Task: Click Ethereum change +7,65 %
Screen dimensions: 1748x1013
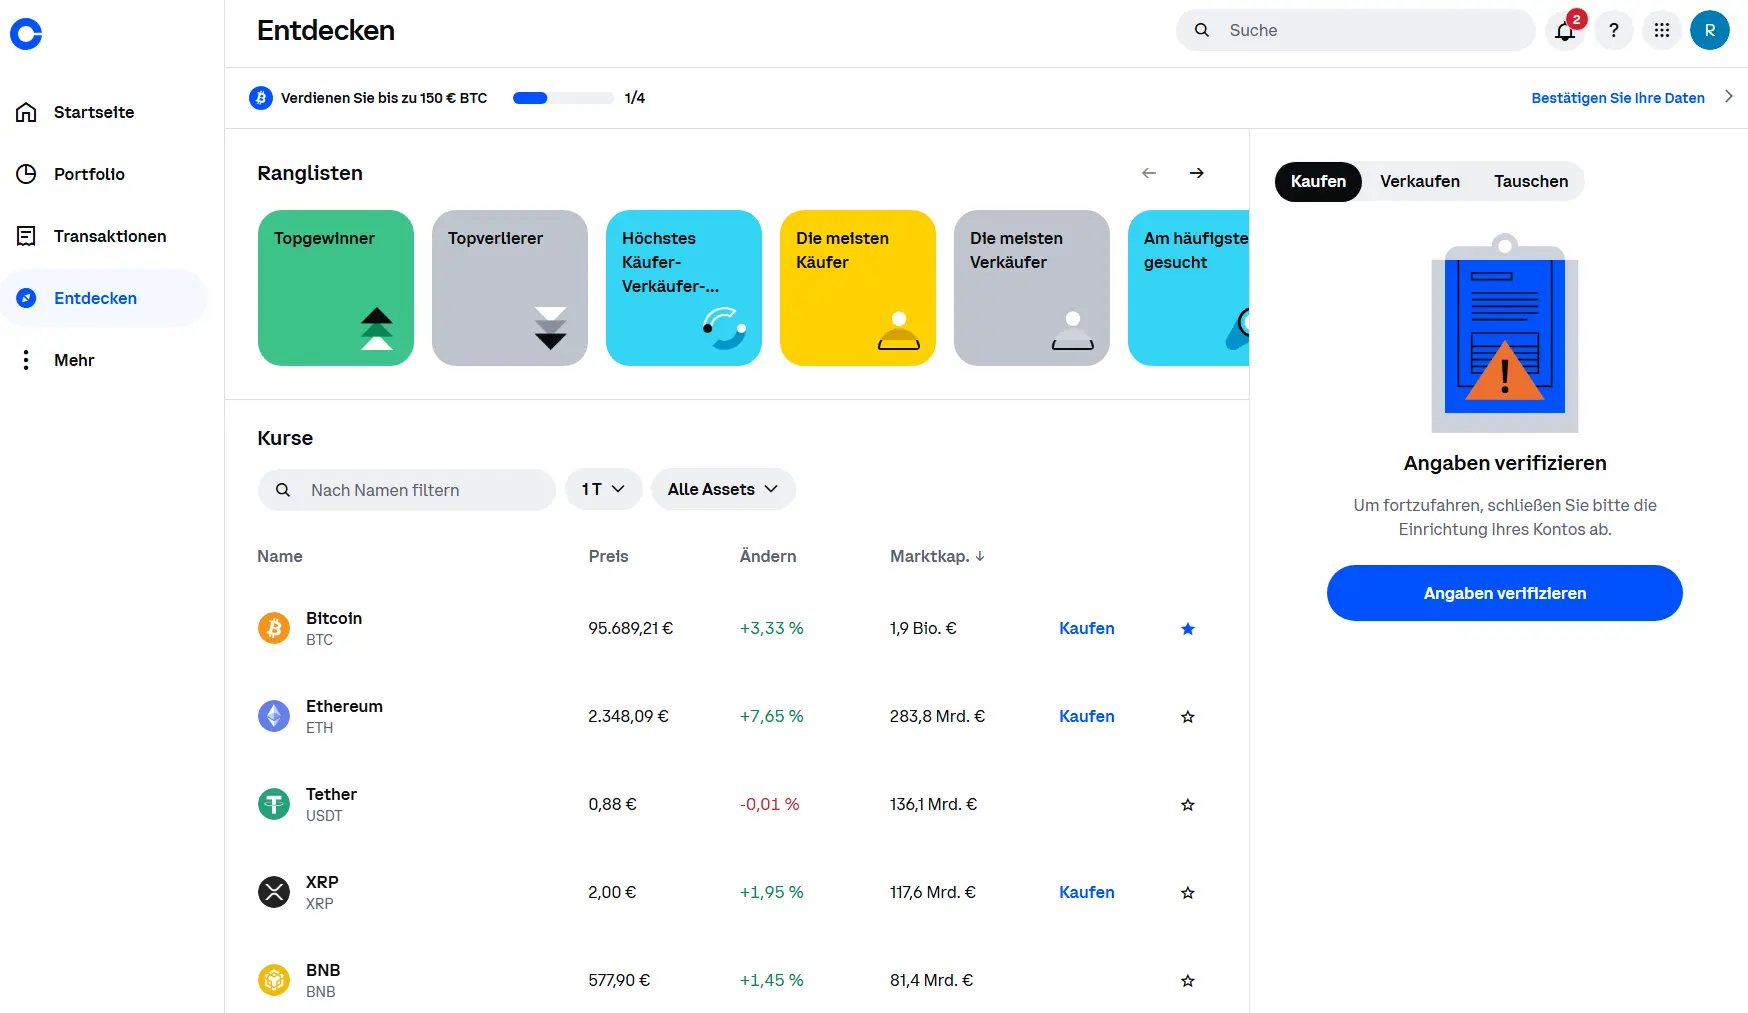Action: pyautogui.click(x=772, y=716)
